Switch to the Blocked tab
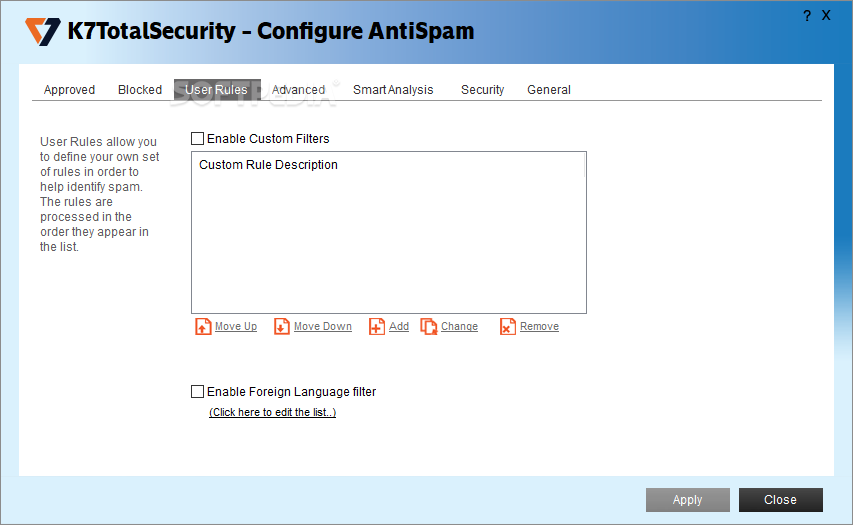 coord(140,90)
